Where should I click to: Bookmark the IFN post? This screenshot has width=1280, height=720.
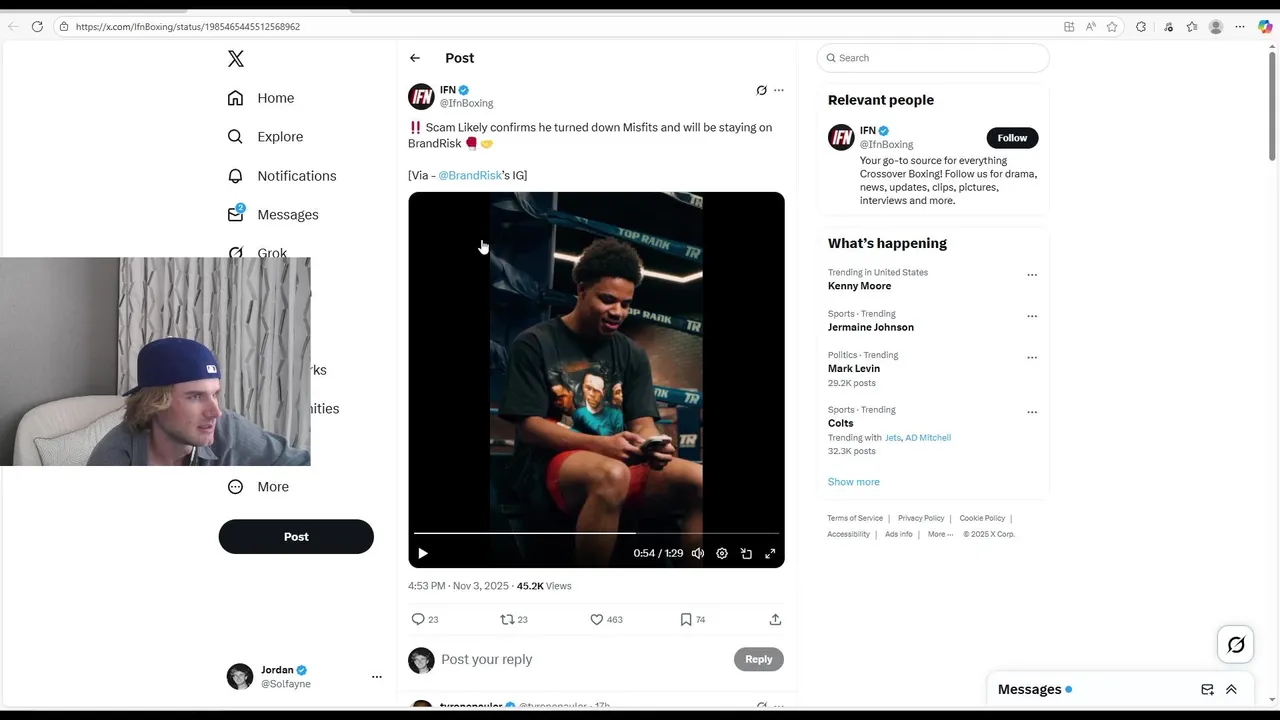pos(686,619)
